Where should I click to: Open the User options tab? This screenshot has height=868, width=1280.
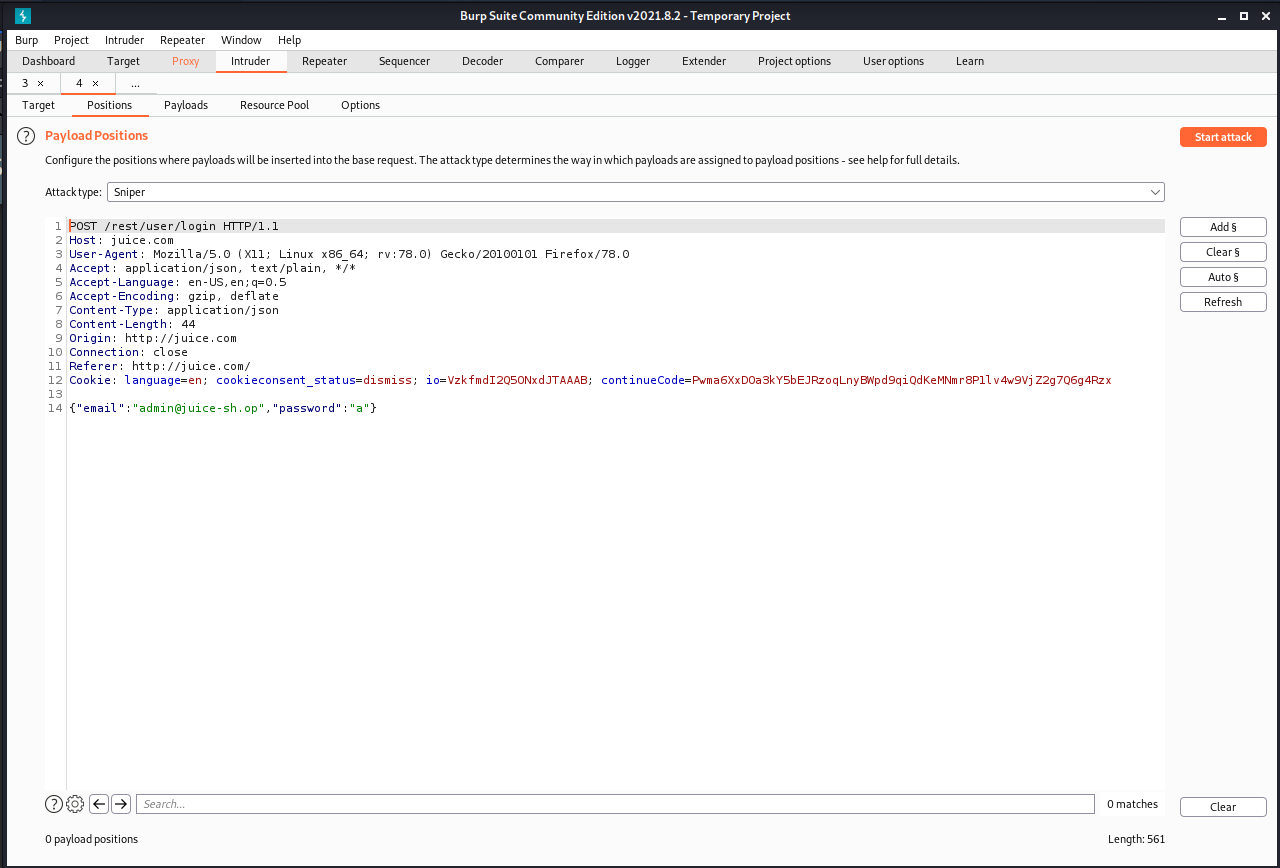tap(893, 61)
